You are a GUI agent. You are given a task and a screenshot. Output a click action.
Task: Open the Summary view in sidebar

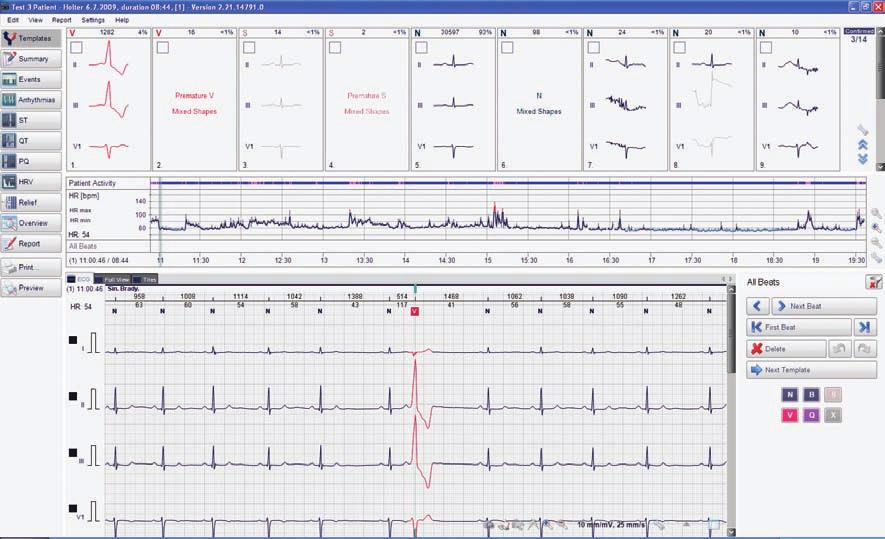pyautogui.click(x=31, y=59)
